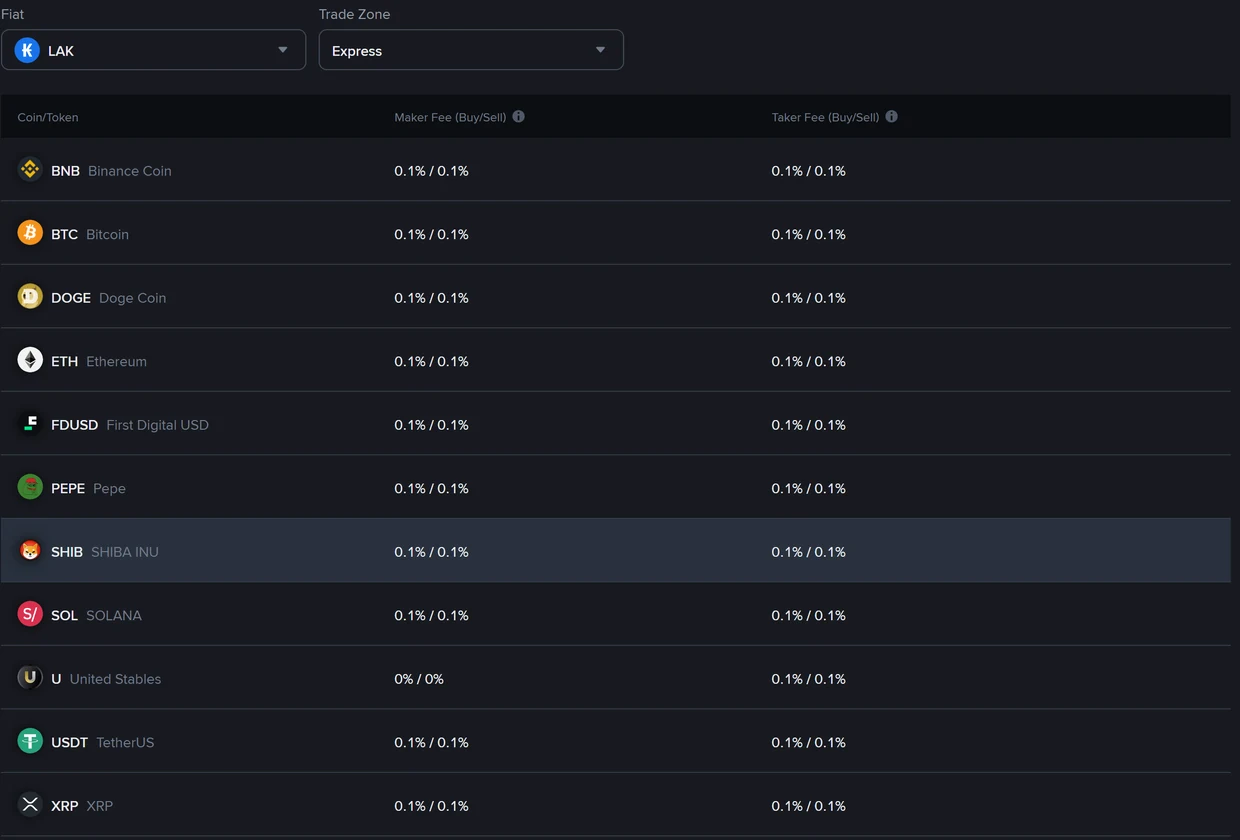Click PEPE taker fee value
The width and height of the screenshot is (1240, 840).
(x=808, y=489)
